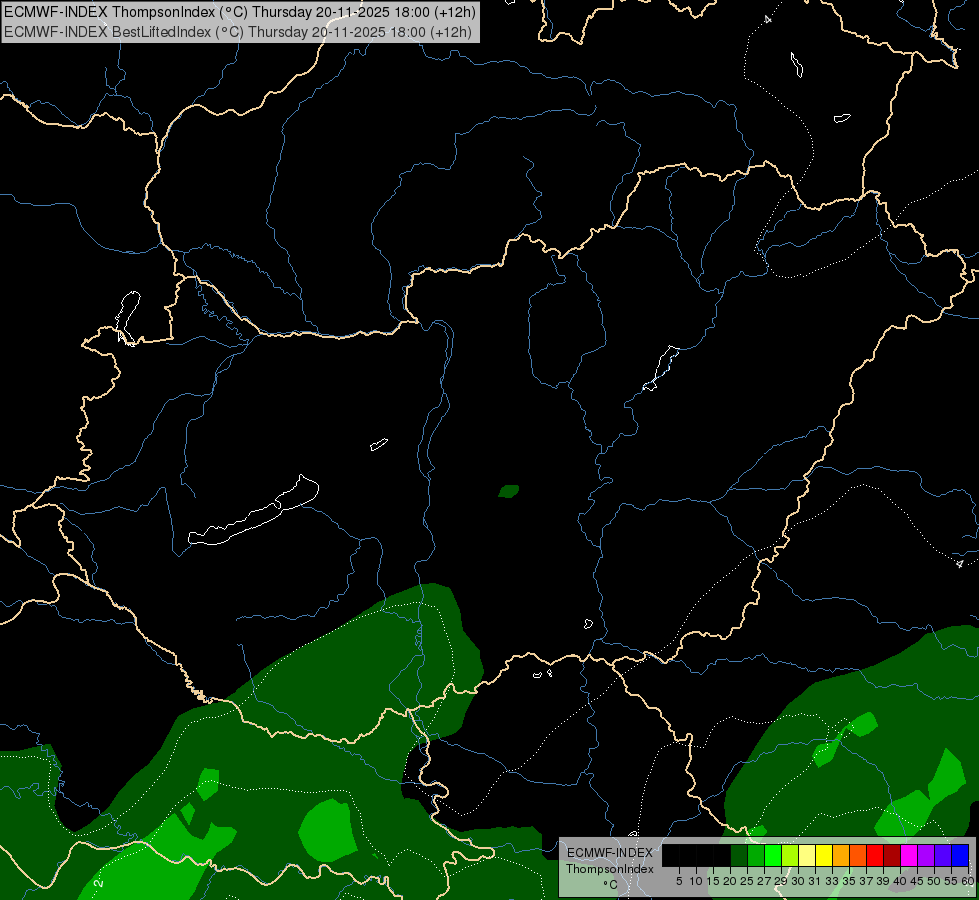Image resolution: width=979 pixels, height=900 pixels.
Task: Select the bright red 37–39 legend swatch
Action: click(x=875, y=855)
